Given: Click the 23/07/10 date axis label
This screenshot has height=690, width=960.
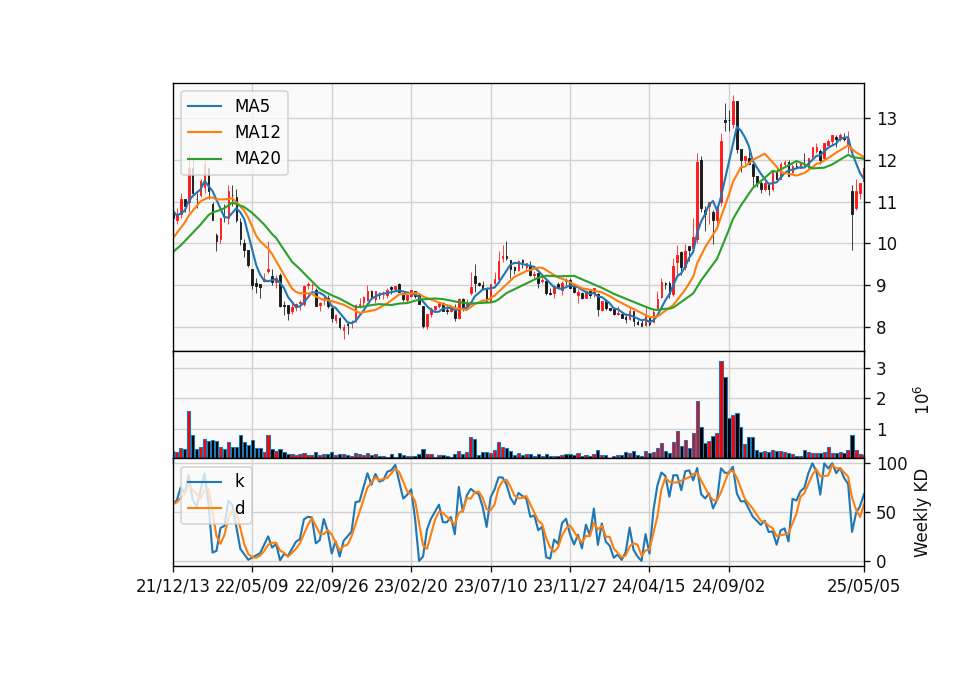Looking at the screenshot, I should coord(490,587).
